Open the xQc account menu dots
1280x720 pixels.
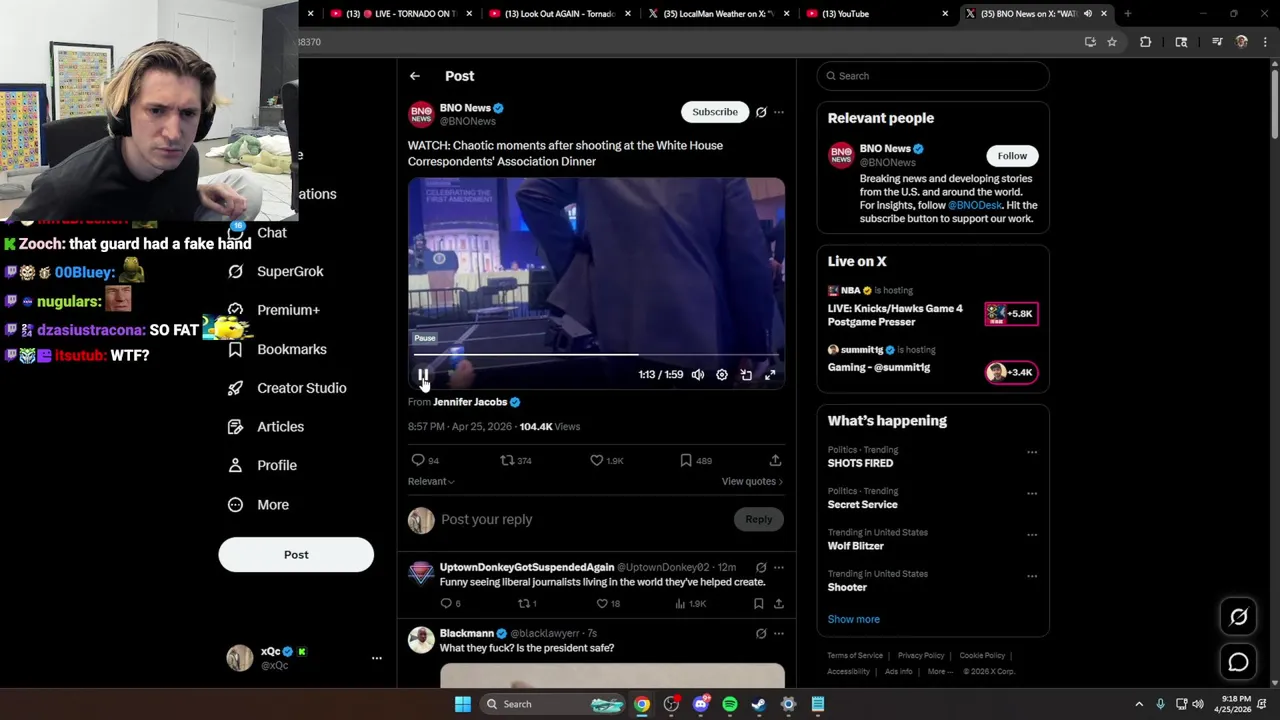[x=377, y=658]
